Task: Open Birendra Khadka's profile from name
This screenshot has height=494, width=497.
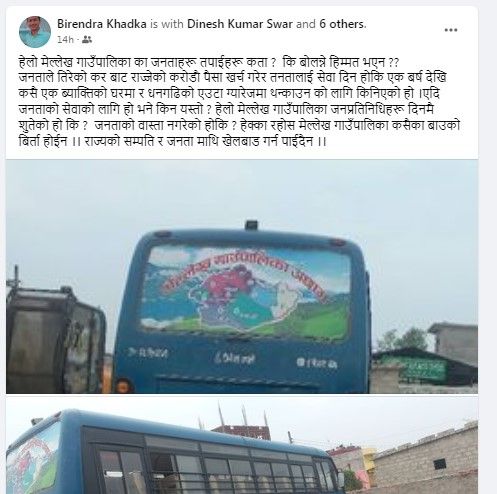Action: click(x=102, y=24)
